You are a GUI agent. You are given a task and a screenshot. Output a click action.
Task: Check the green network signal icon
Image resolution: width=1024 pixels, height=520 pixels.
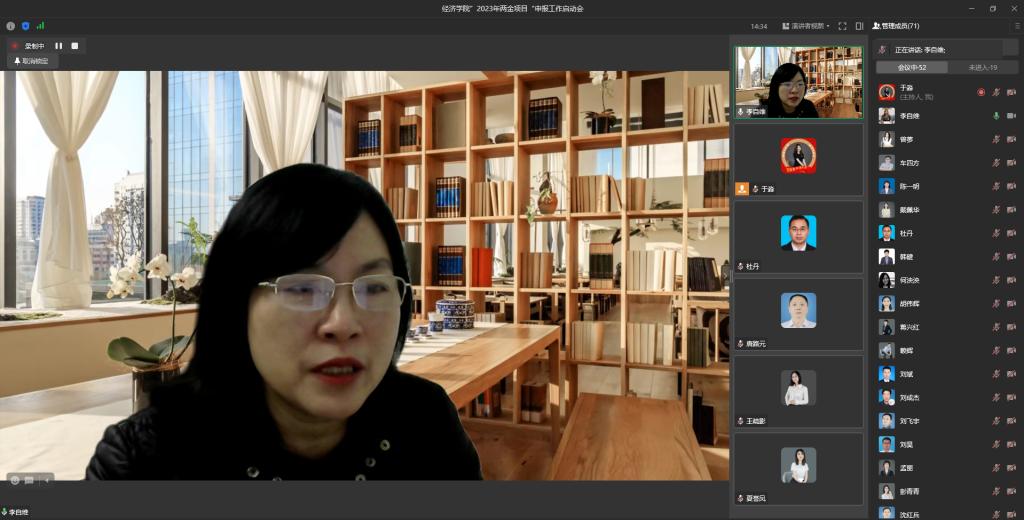40,26
